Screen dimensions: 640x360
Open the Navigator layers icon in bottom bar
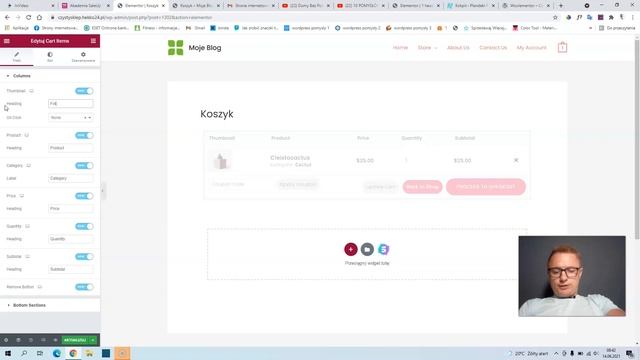click(x=18, y=340)
